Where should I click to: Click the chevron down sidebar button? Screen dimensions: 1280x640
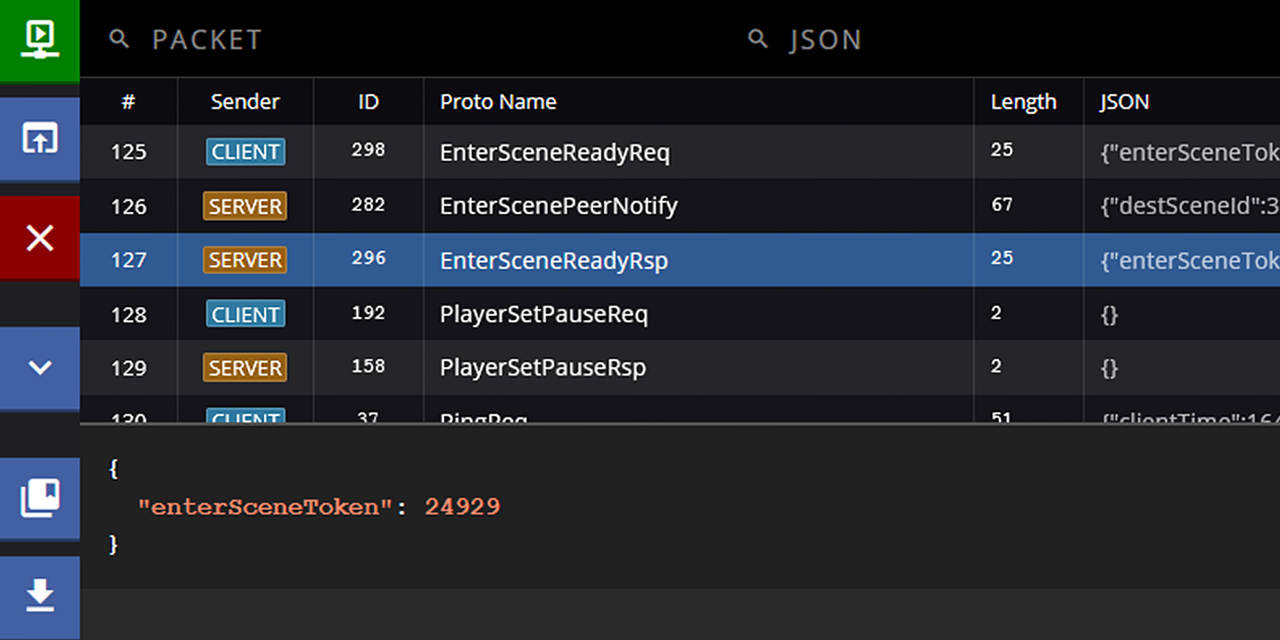pos(39,367)
